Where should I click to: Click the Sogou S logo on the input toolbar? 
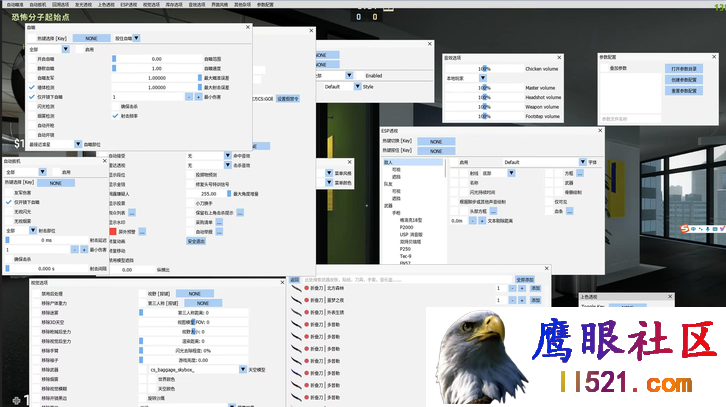click(x=684, y=229)
